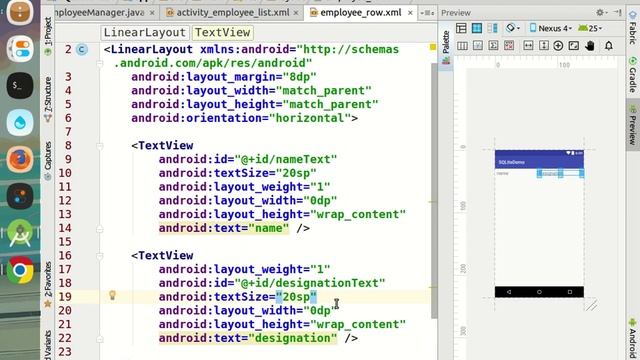Click the yellow warning indicator in editor
The image size is (640, 360).
coord(433,47)
